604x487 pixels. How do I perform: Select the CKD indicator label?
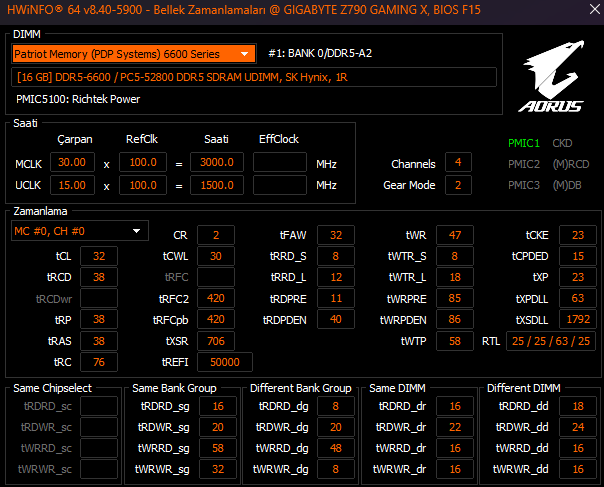point(562,143)
